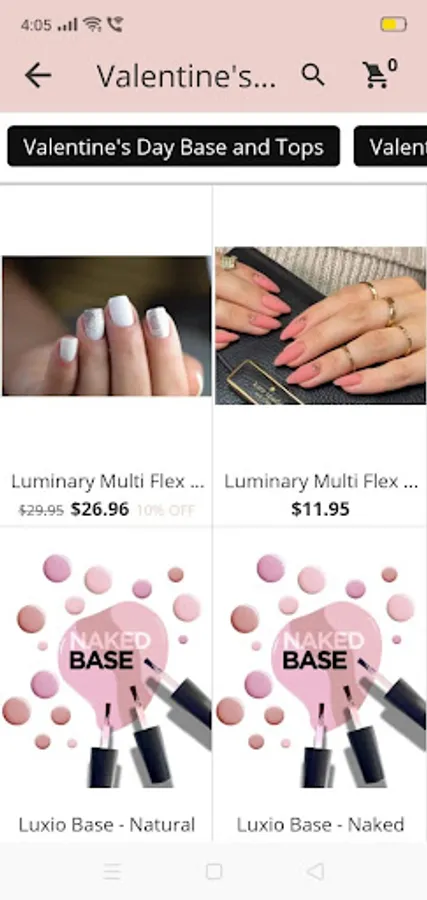Open Luminary Multi Flex priced $11.95
This screenshot has width=427, height=900.
(x=321, y=482)
